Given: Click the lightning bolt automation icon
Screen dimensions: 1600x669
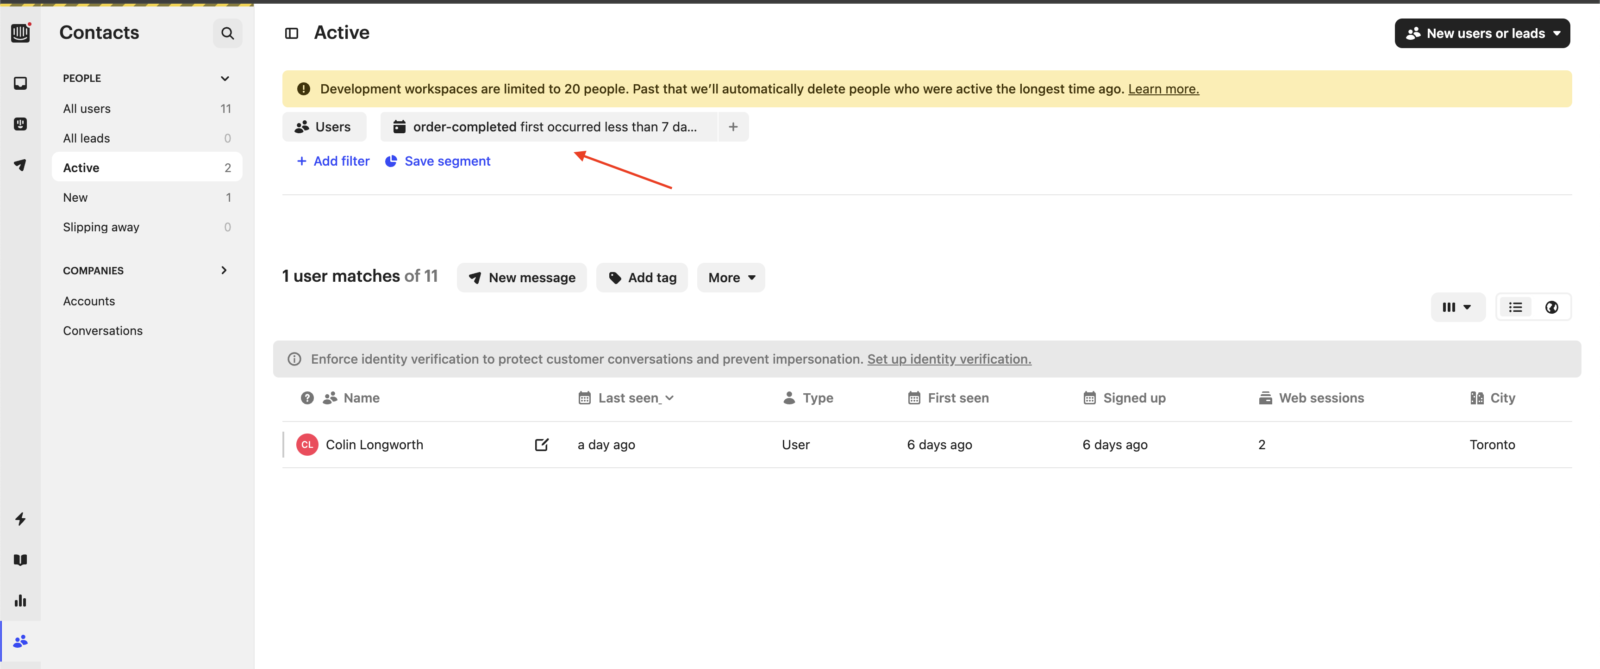Looking at the screenshot, I should point(20,519).
